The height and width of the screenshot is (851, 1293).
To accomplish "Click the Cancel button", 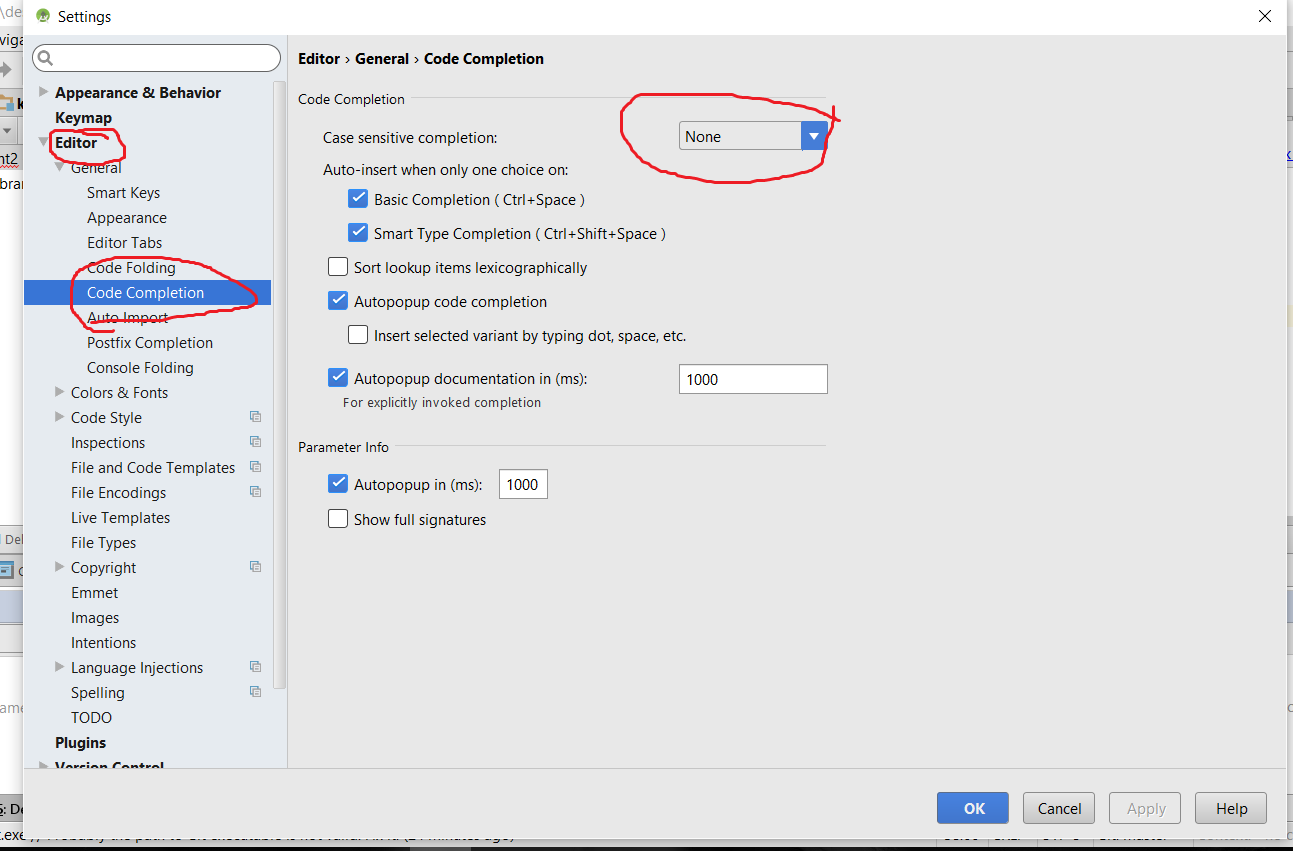I will (1059, 809).
